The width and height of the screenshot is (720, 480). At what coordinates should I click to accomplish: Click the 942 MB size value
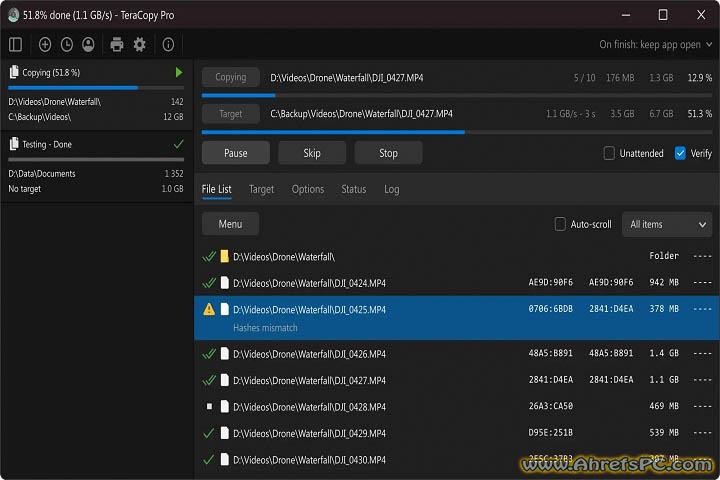[664, 282]
